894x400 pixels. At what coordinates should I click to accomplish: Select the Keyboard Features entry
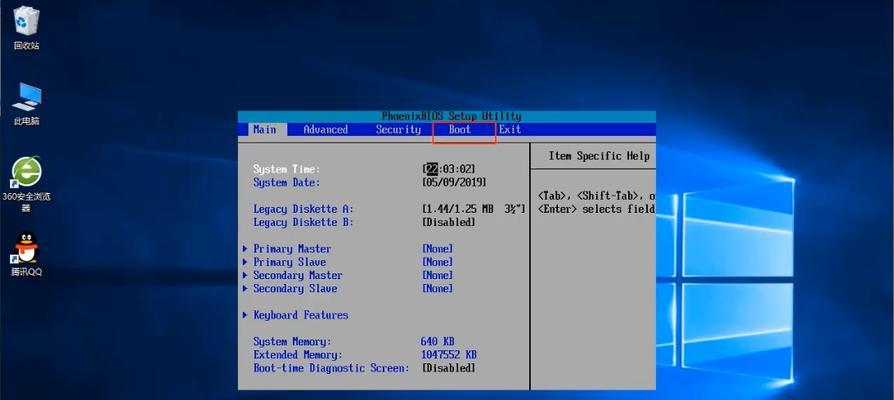coord(300,315)
